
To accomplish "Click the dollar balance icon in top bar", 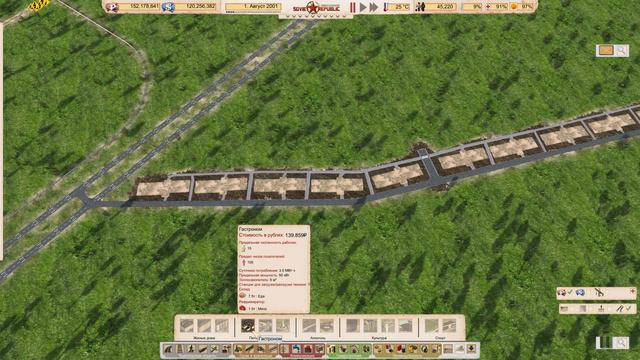I will (x=168, y=7).
